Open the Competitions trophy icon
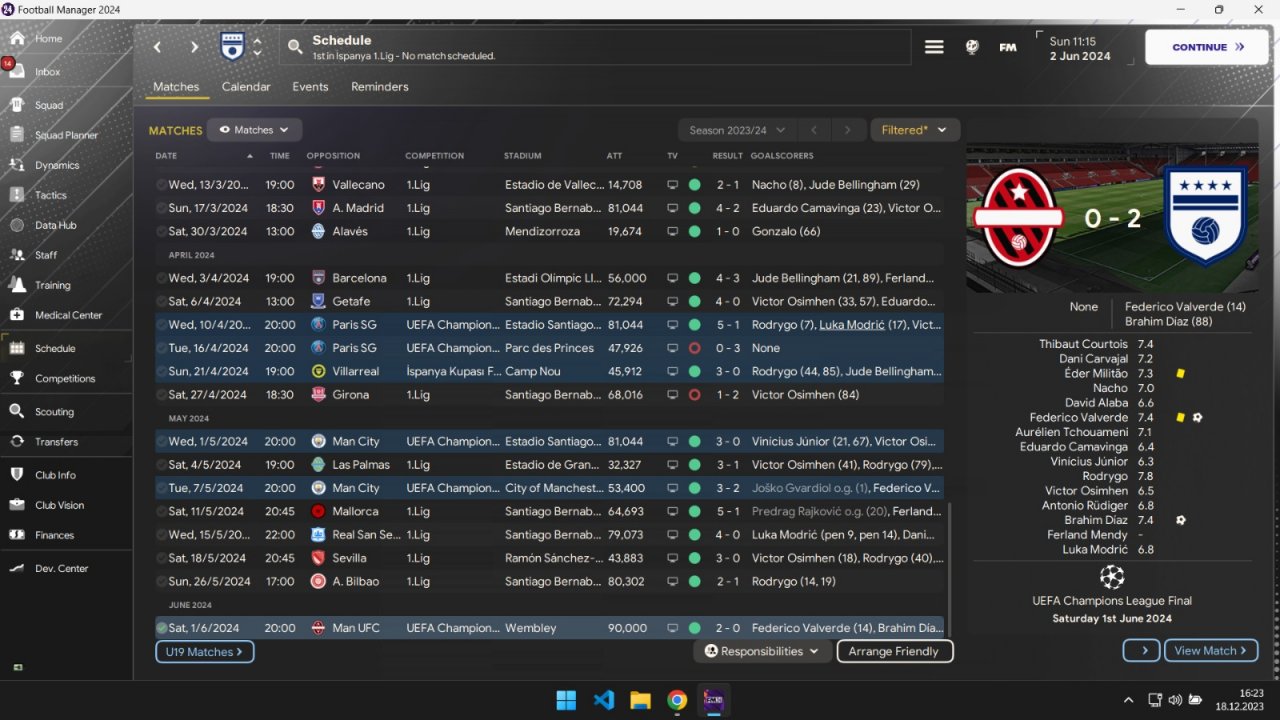This screenshot has width=1280, height=720. (17, 378)
